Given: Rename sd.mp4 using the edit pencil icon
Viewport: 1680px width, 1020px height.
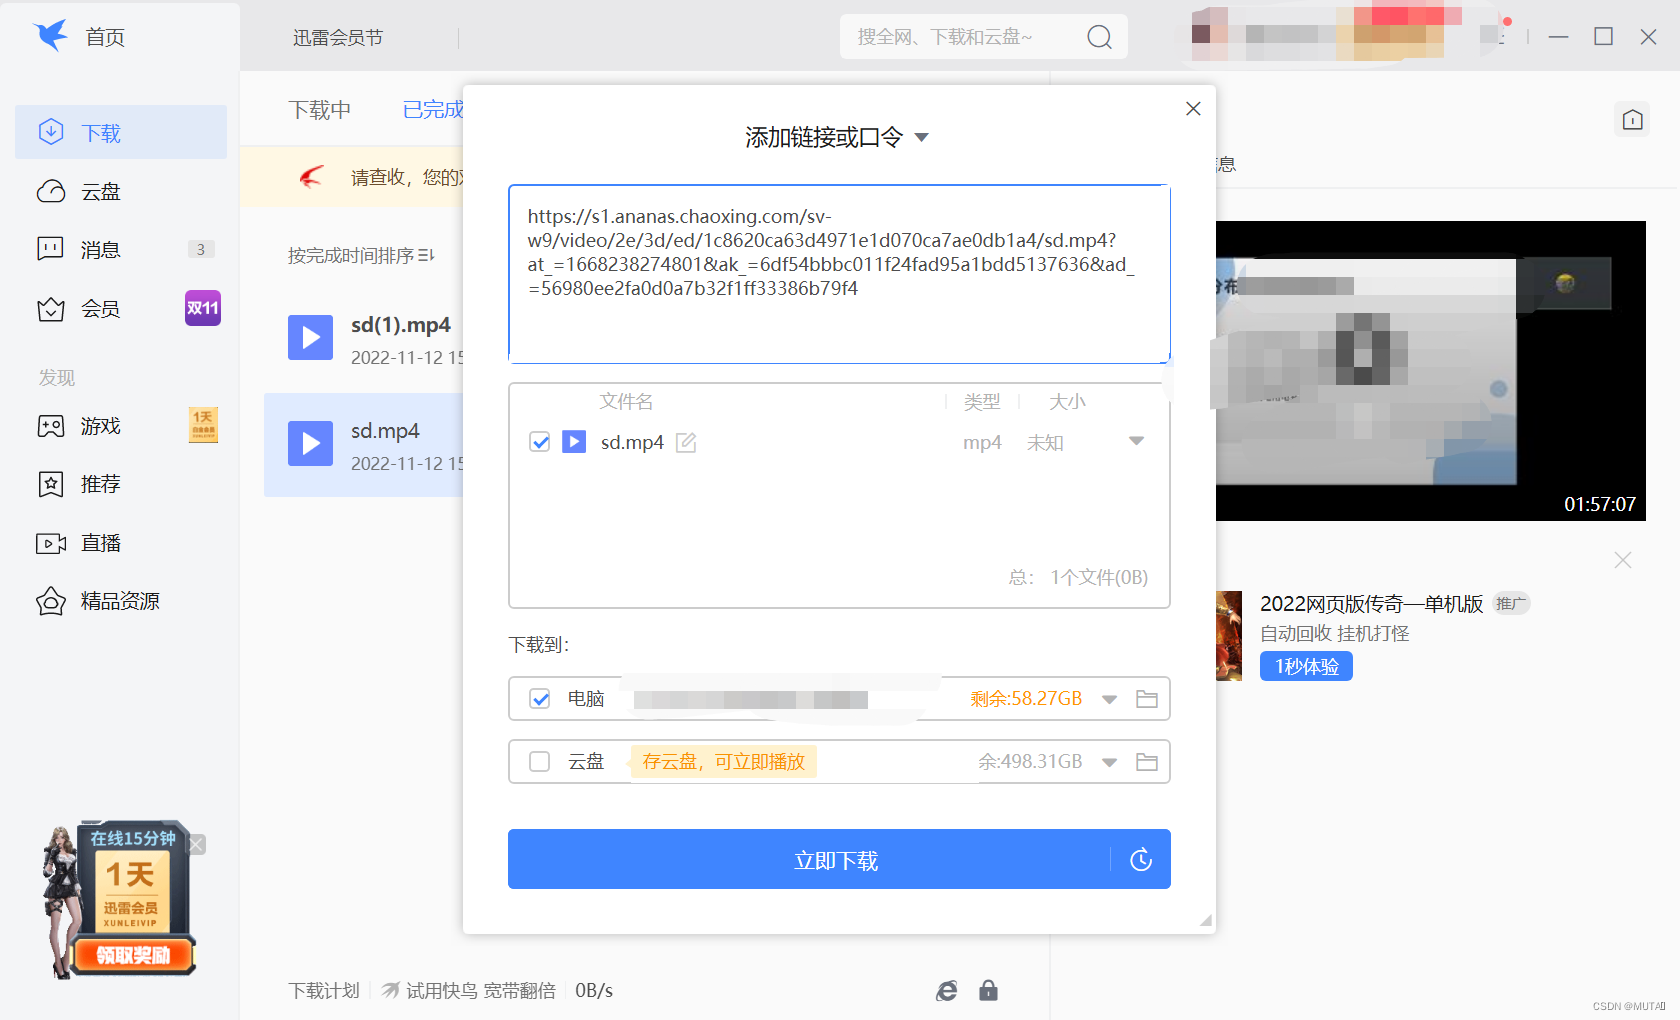Looking at the screenshot, I should [x=686, y=442].
